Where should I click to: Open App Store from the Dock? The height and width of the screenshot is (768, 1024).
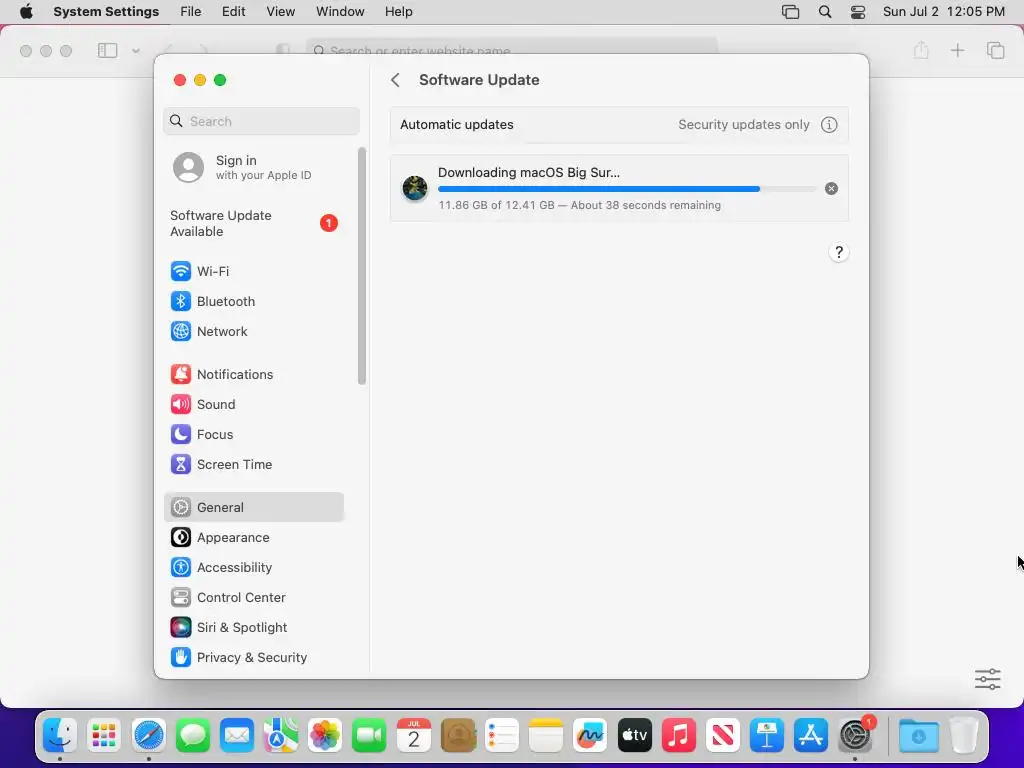pos(811,735)
